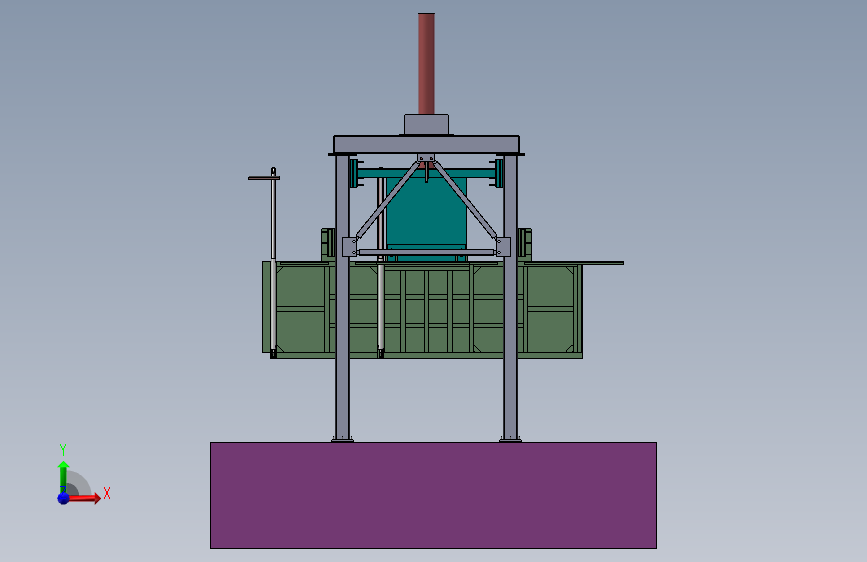
Task: Click the X label on the triad
Action: click(107, 493)
